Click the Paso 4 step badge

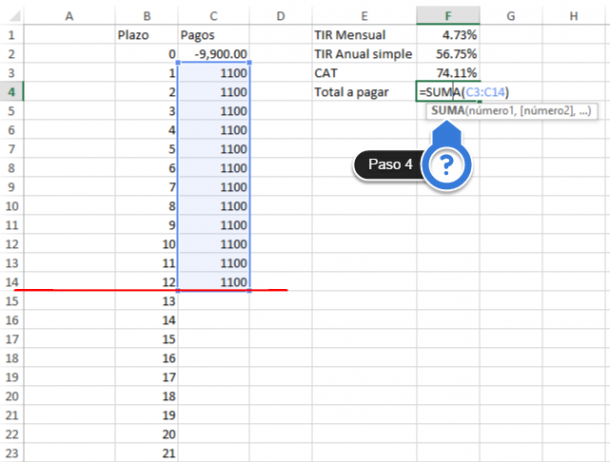(388, 165)
